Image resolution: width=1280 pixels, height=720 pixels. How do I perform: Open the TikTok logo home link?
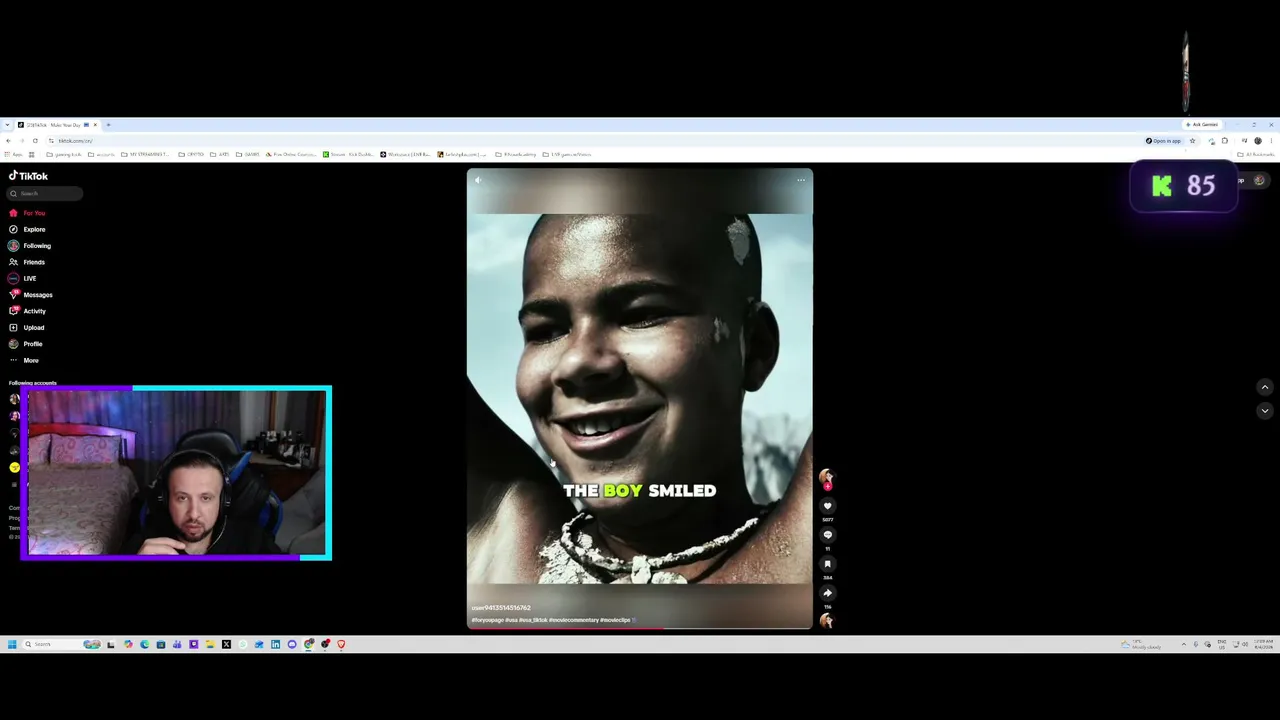pyautogui.click(x=29, y=176)
